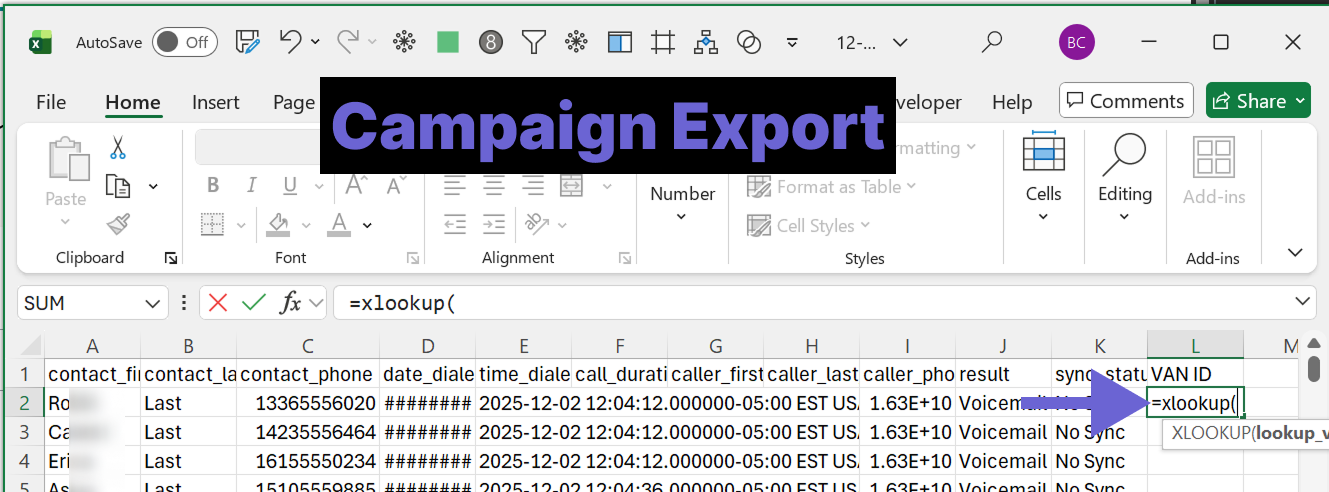Apply Underline formatting
1329x492 pixels.
click(x=290, y=186)
